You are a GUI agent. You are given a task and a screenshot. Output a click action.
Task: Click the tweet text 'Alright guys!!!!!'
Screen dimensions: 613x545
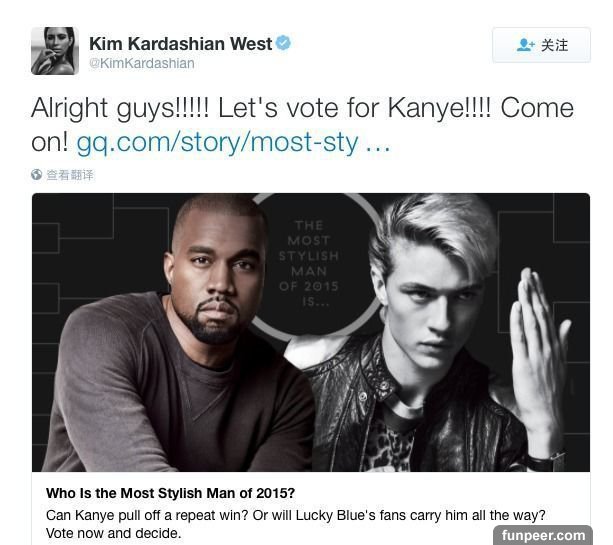click(120, 108)
